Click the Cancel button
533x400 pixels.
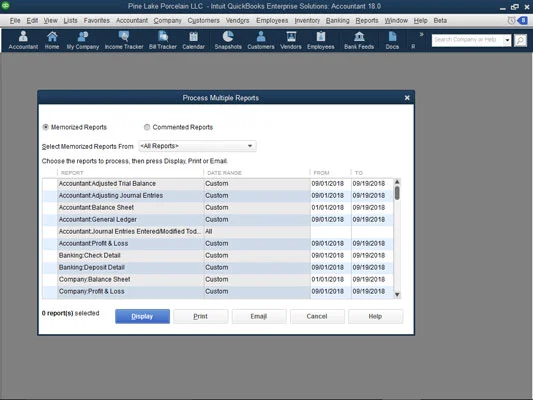click(317, 316)
